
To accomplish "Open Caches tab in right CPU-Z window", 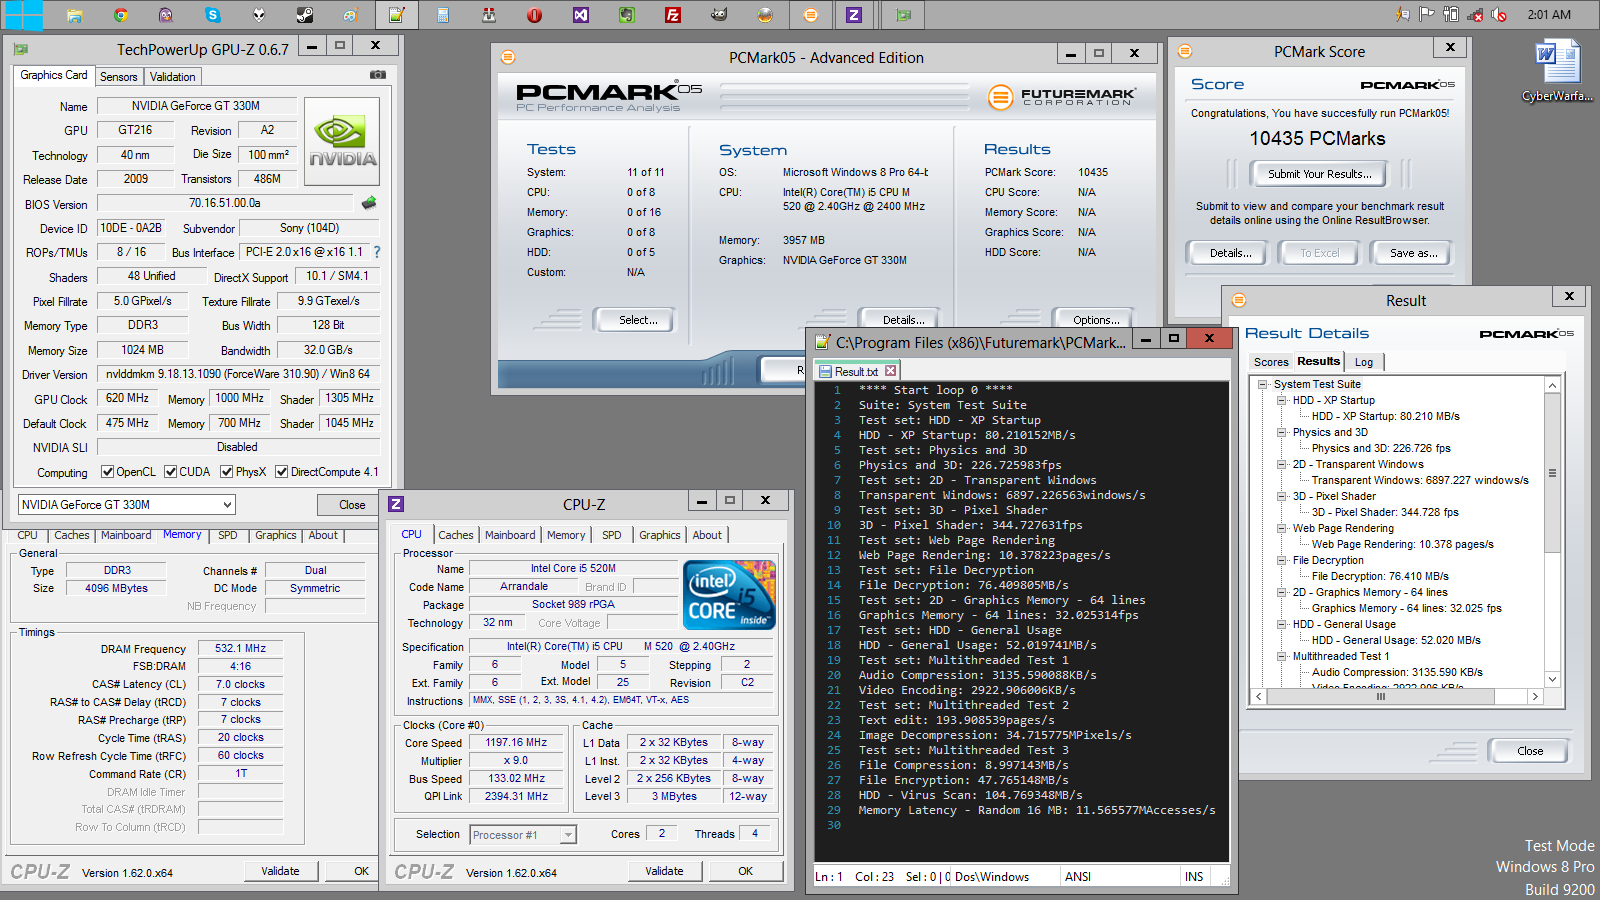I will pyautogui.click(x=455, y=535).
